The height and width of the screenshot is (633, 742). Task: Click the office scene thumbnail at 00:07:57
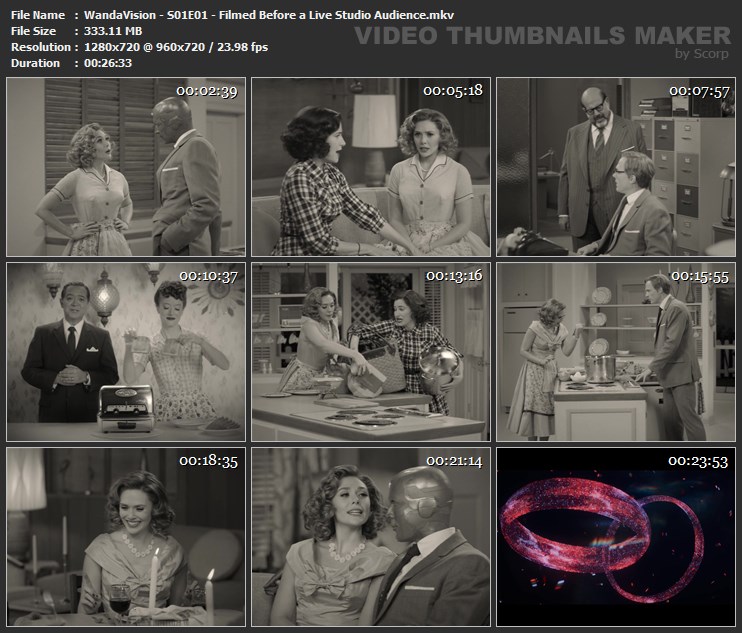click(x=616, y=167)
